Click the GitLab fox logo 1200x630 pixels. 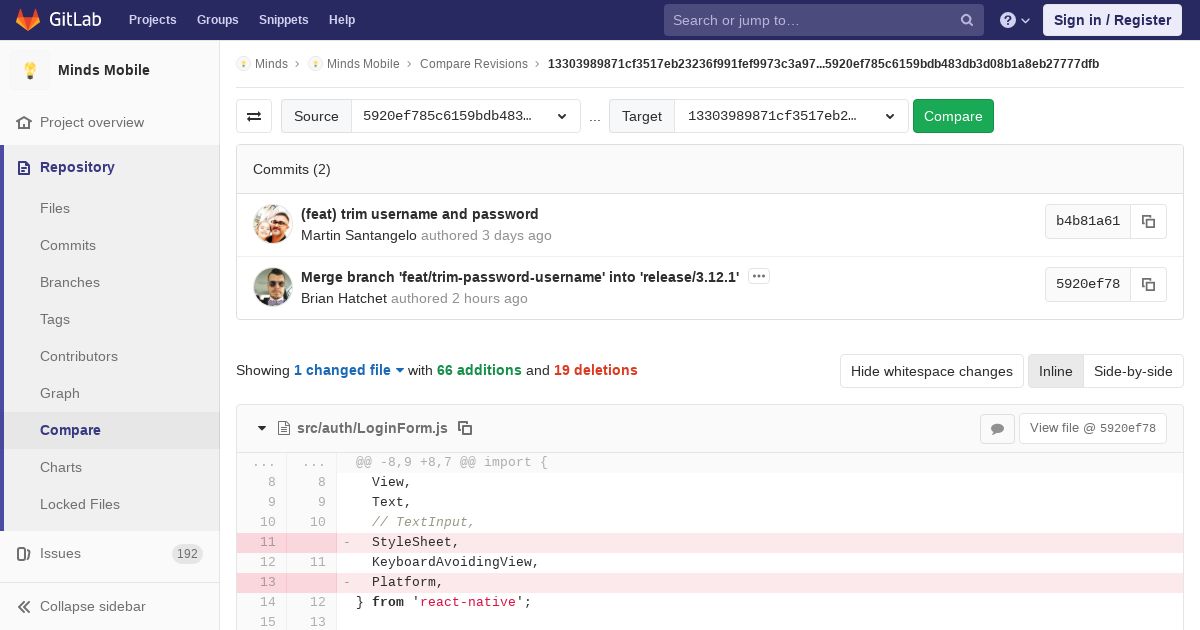click(x=28, y=20)
